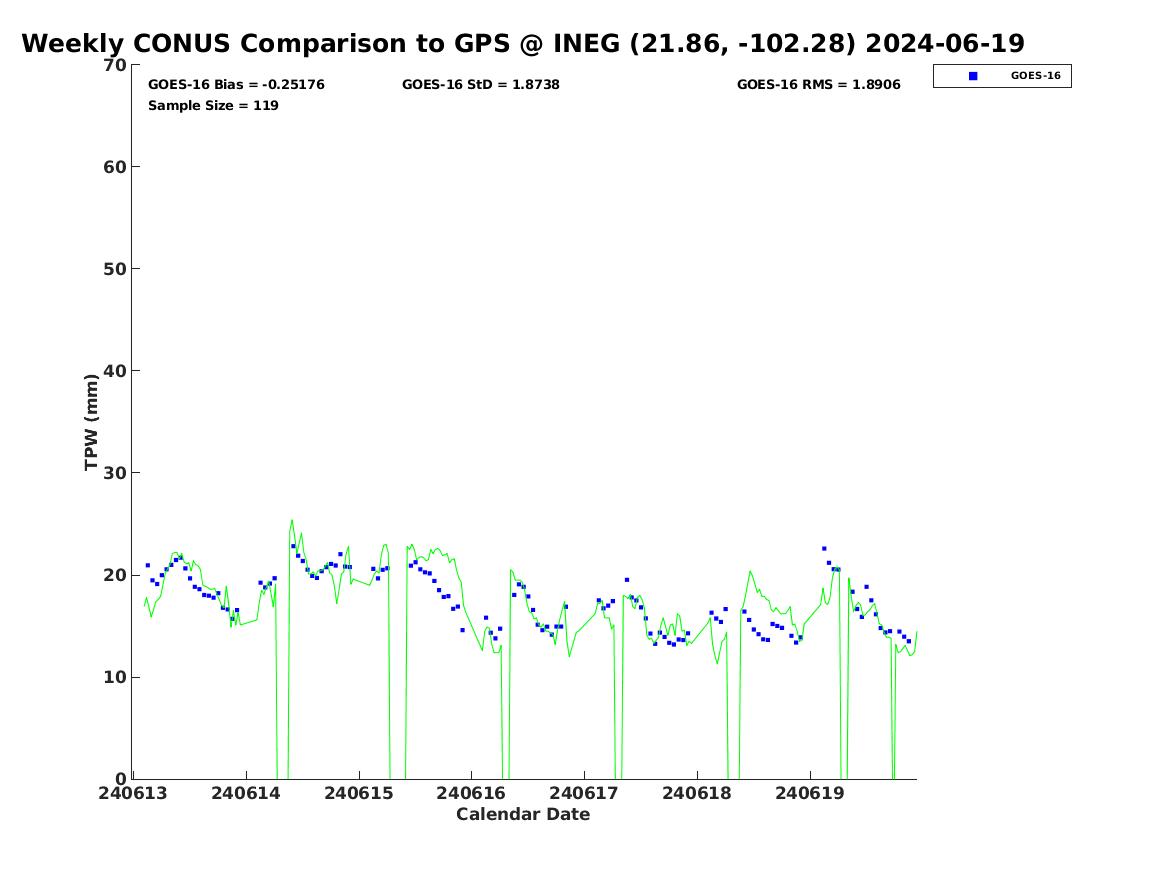Click the TPW (mm) y-axis label
The image size is (1167, 875).
point(91,422)
